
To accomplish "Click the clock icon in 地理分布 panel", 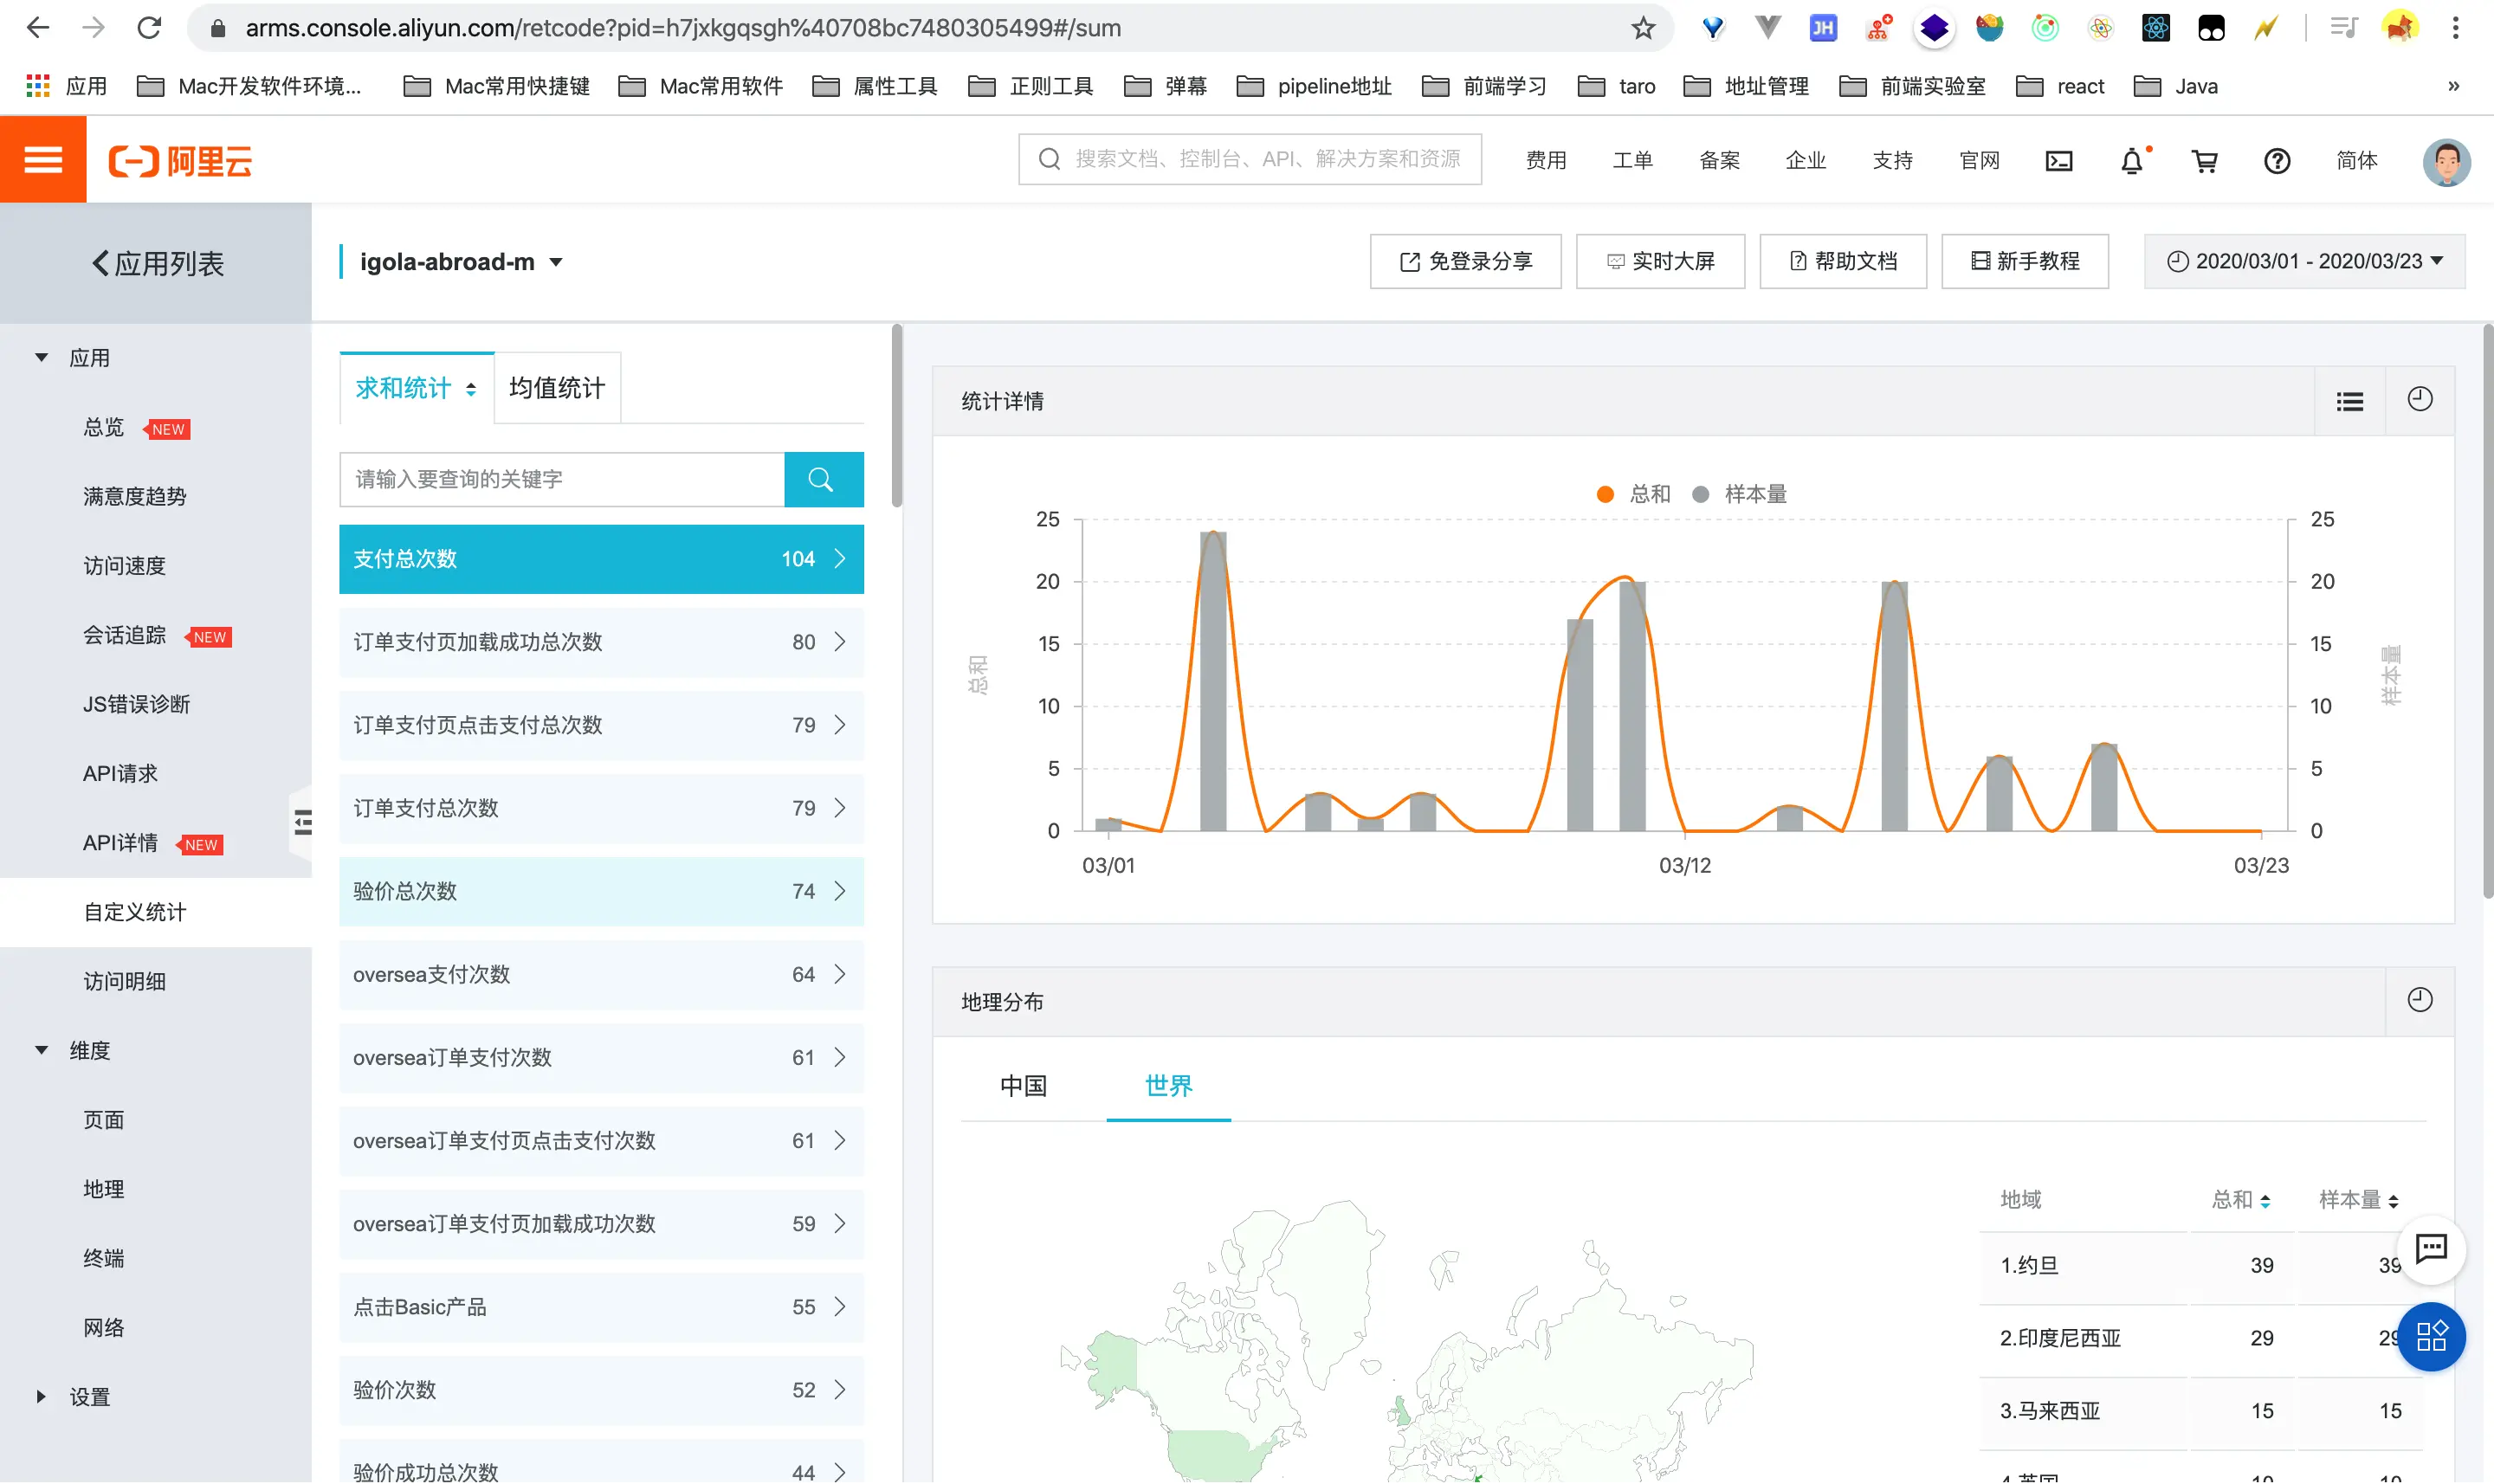I will click(2419, 1000).
